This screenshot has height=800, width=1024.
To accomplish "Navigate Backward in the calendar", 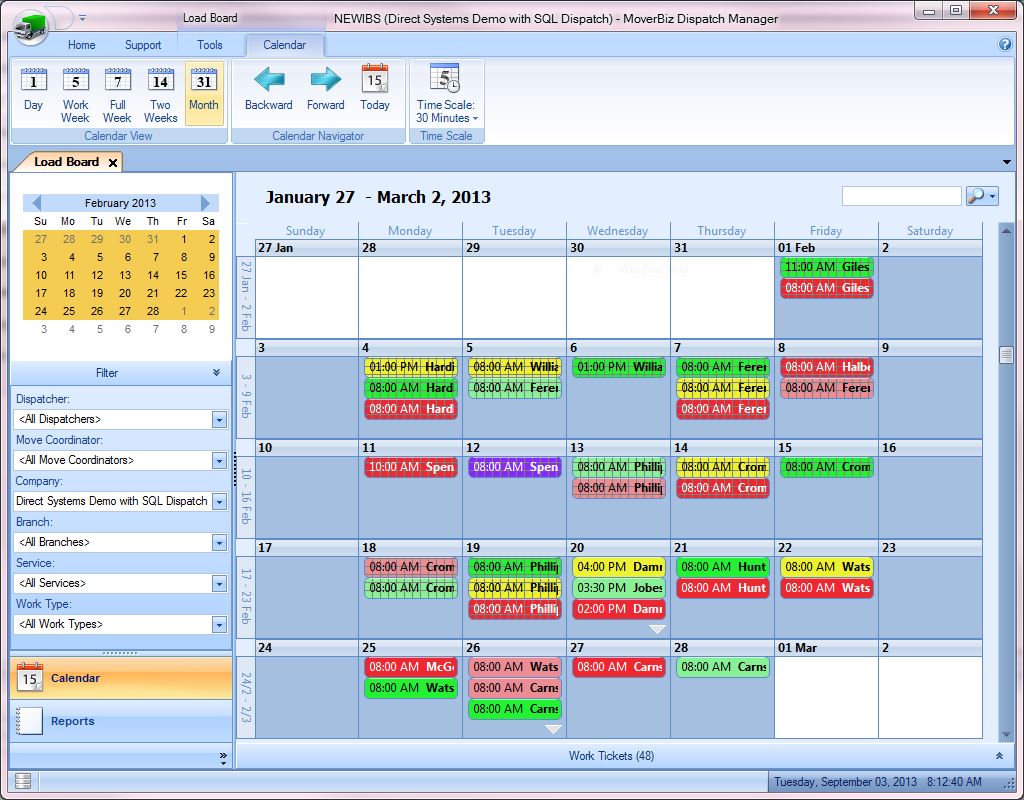I will pos(268,90).
